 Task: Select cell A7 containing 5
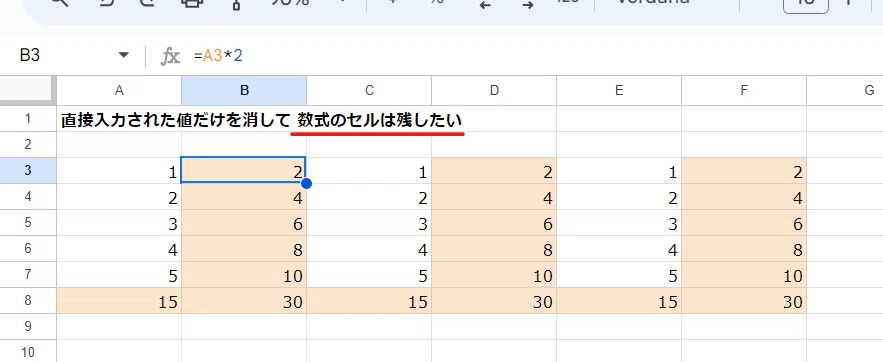click(119, 274)
